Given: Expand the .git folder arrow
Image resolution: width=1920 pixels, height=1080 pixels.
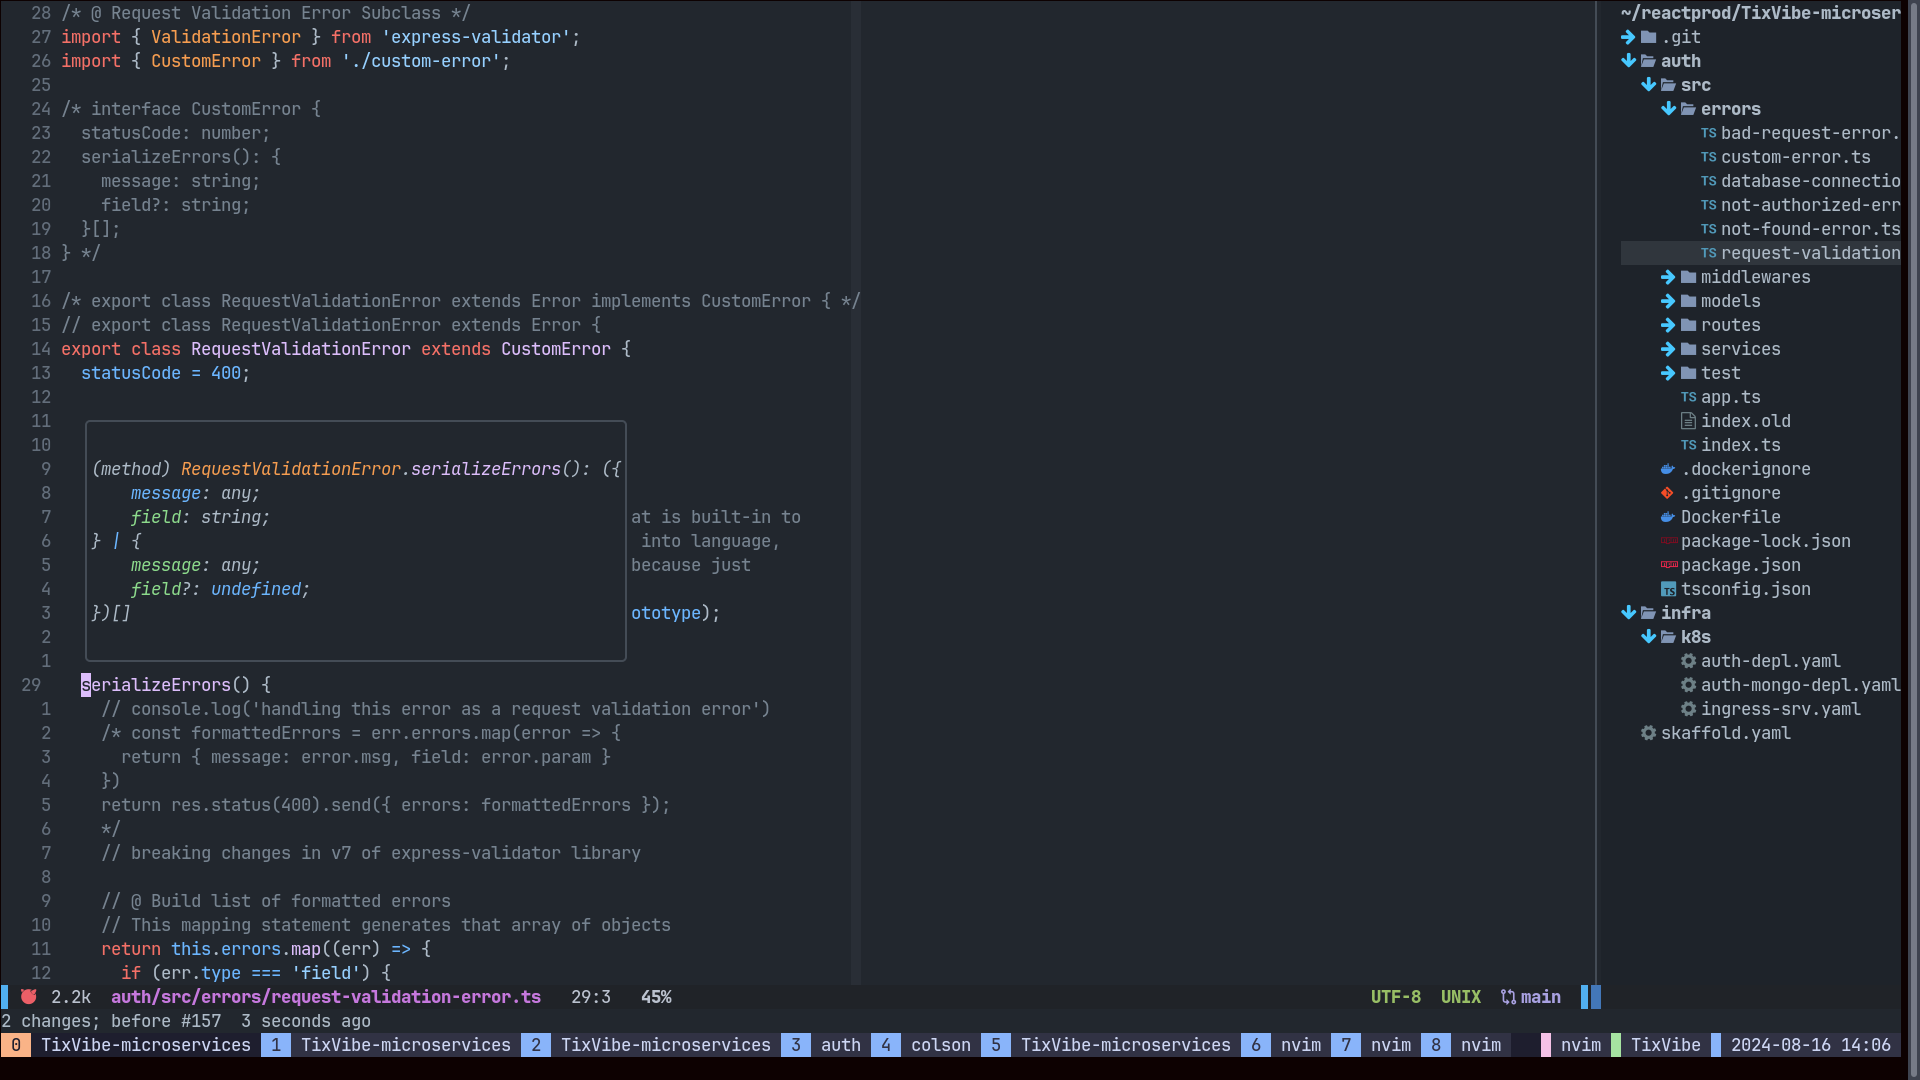Looking at the screenshot, I should point(1628,37).
